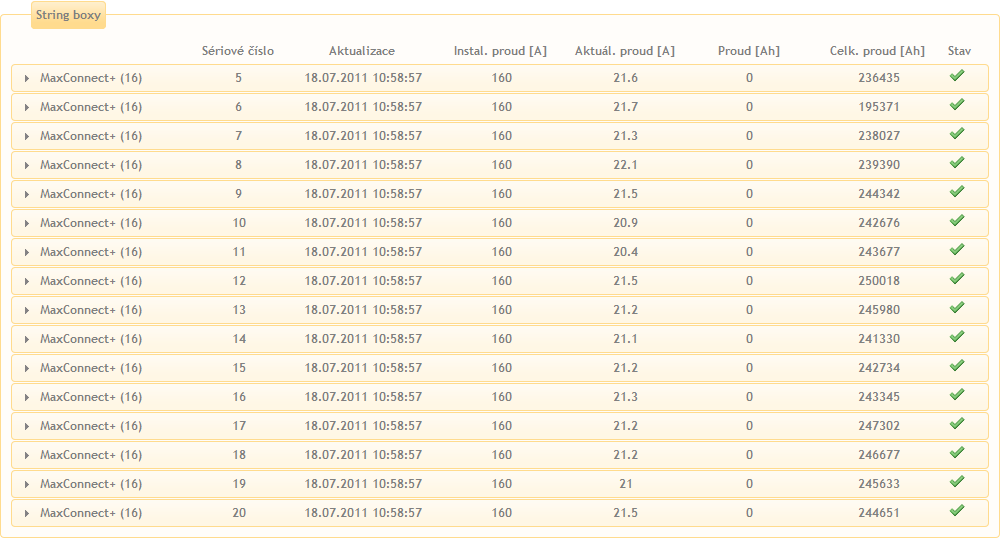Click green status checkmark for serial 8
1001x539 pixels.
(957, 163)
